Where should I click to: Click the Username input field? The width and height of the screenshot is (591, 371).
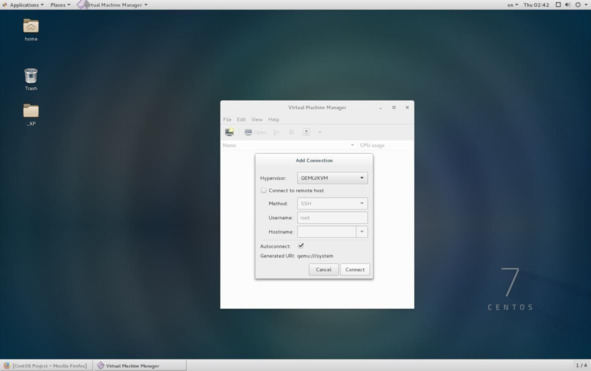[332, 218]
